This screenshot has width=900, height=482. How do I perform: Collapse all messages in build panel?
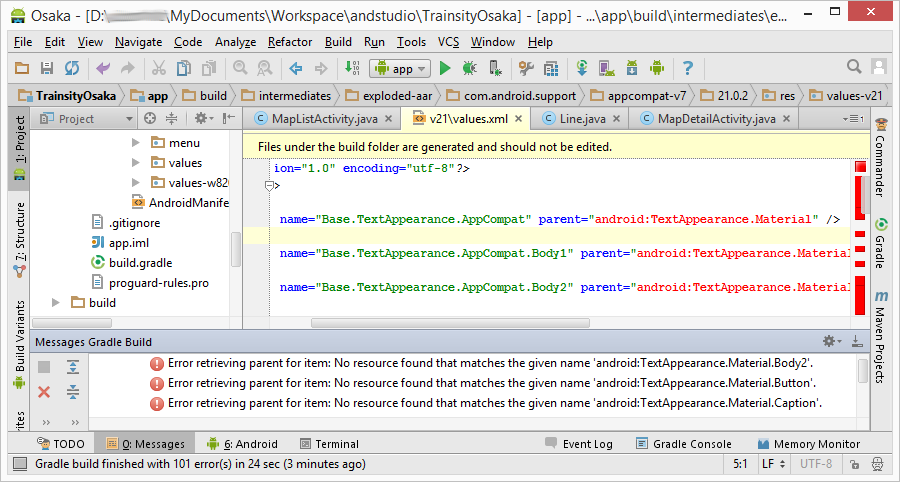point(73,392)
